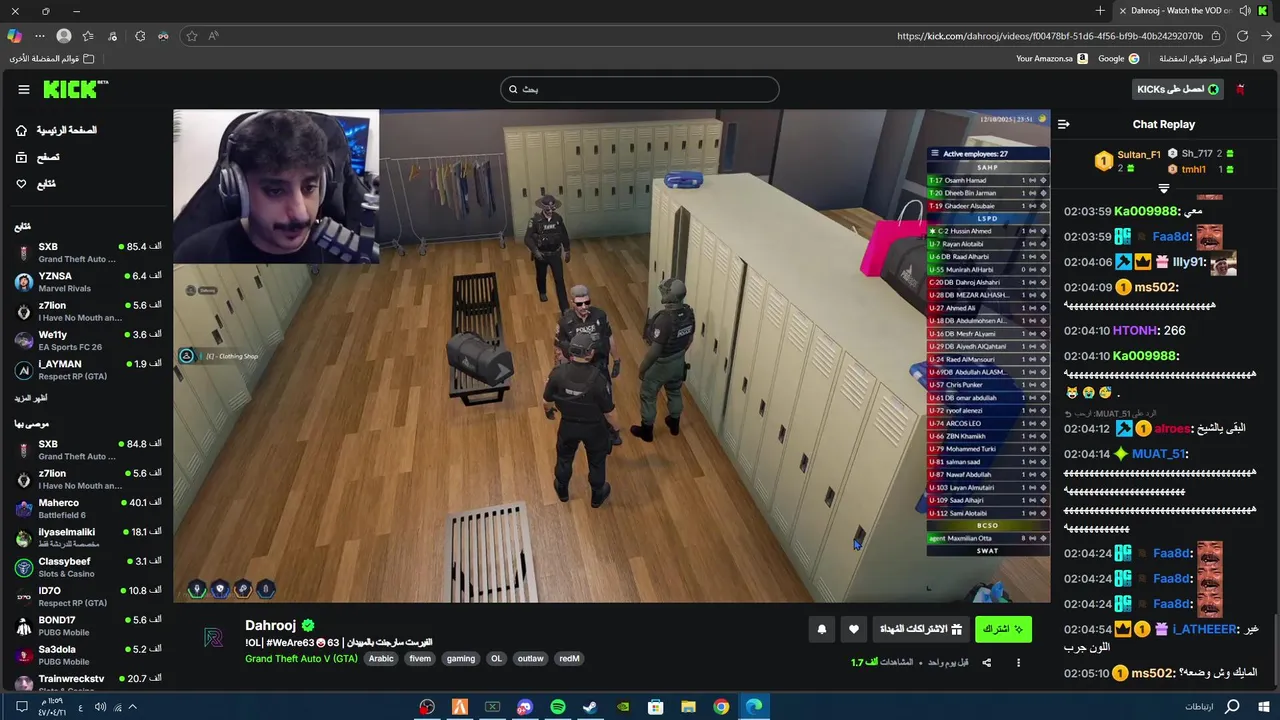Click username i_ATHEEER in chat
Viewport: 1280px width, 720px height.
1205,629
